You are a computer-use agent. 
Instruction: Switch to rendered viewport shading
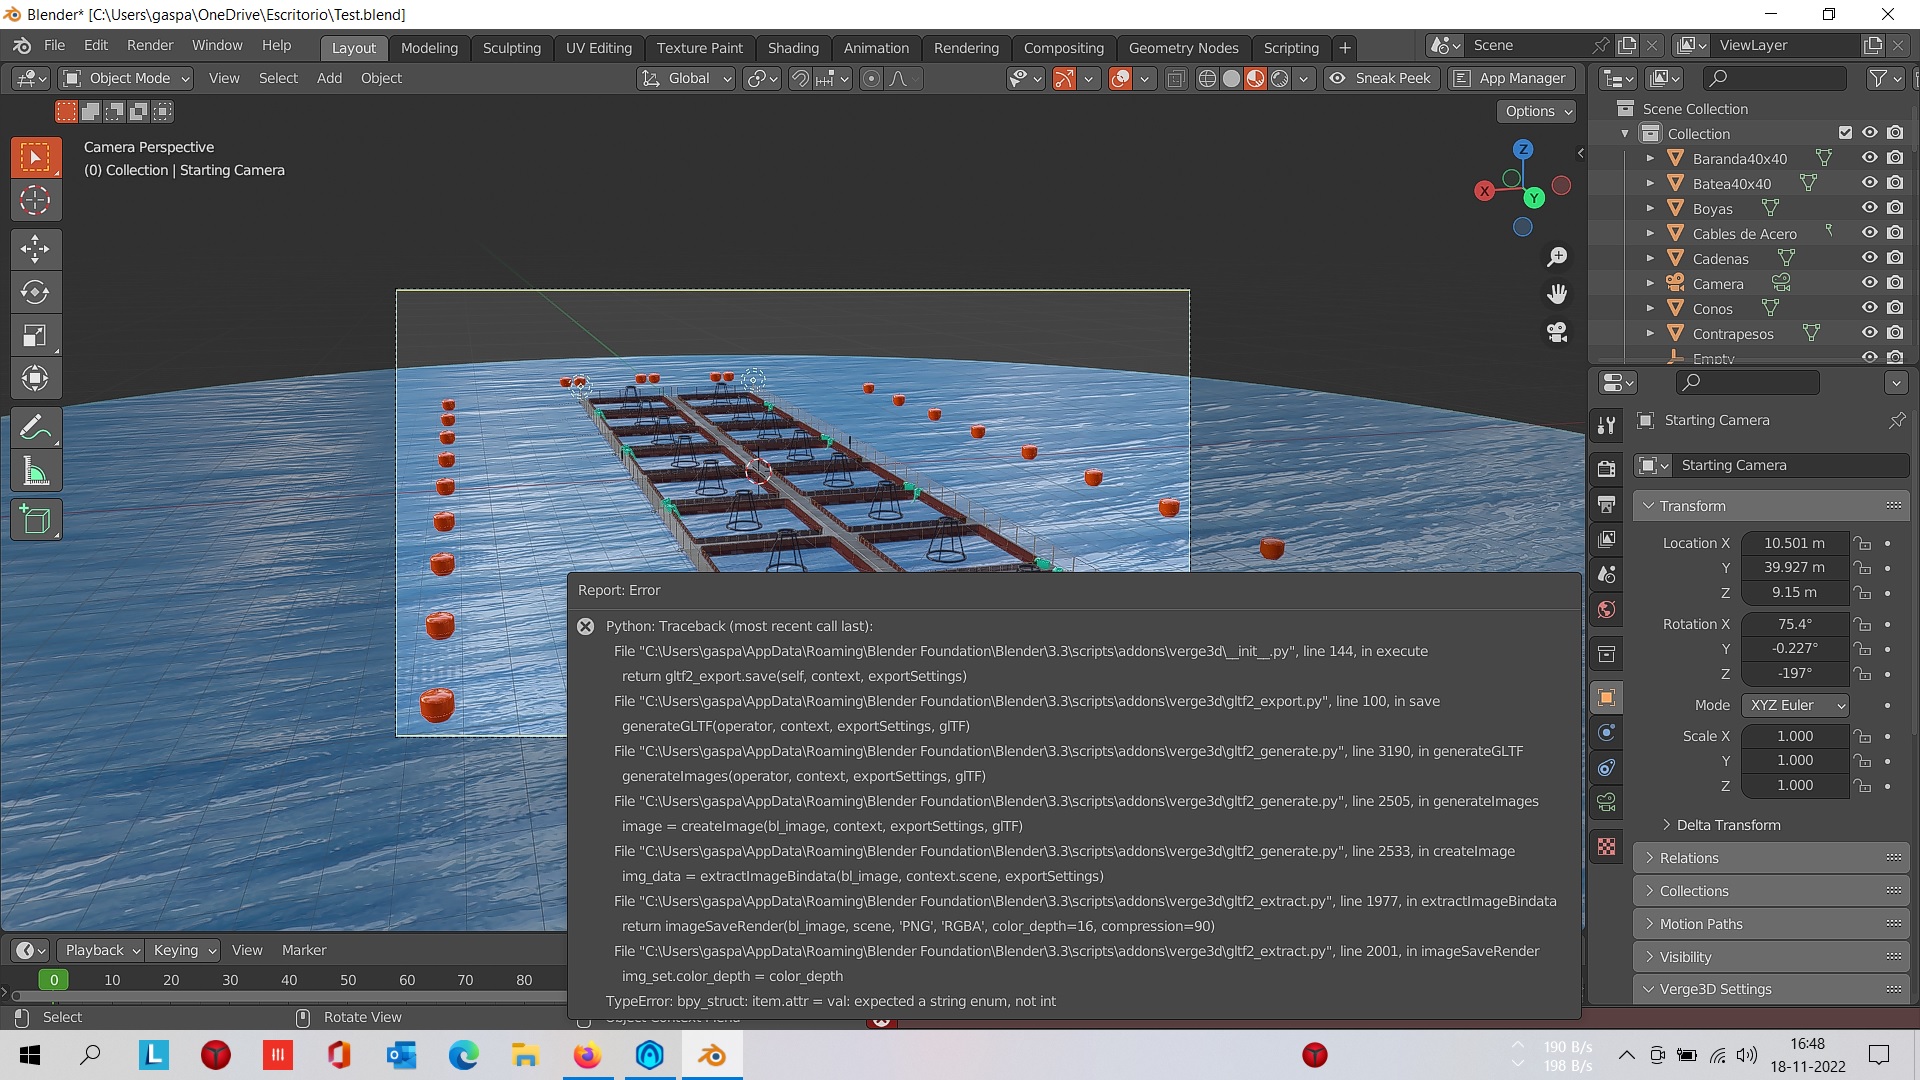coord(1280,78)
